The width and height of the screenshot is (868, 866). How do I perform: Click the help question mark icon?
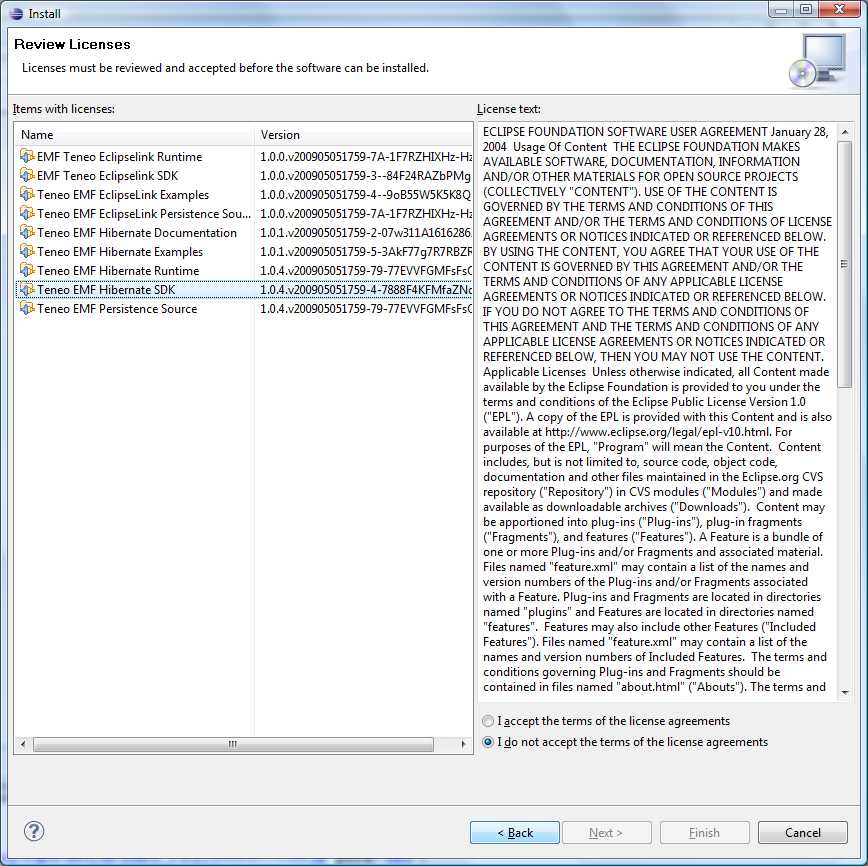[x=34, y=831]
